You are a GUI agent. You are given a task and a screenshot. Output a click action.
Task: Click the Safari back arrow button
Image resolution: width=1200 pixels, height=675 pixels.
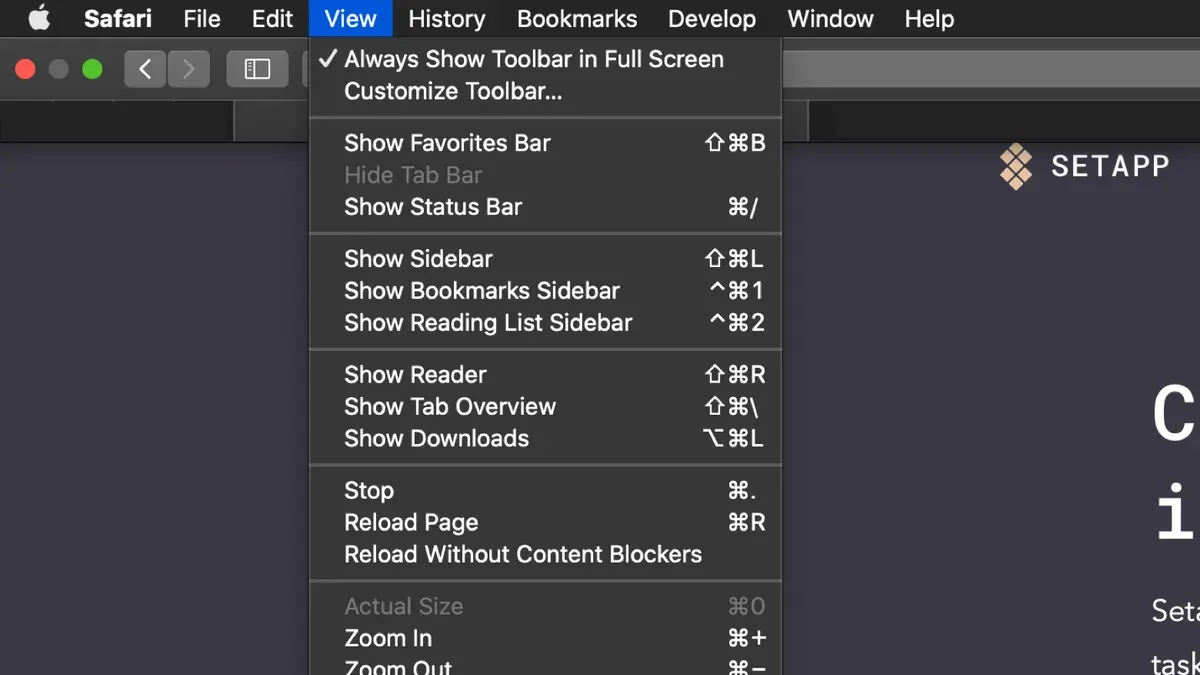pos(145,69)
